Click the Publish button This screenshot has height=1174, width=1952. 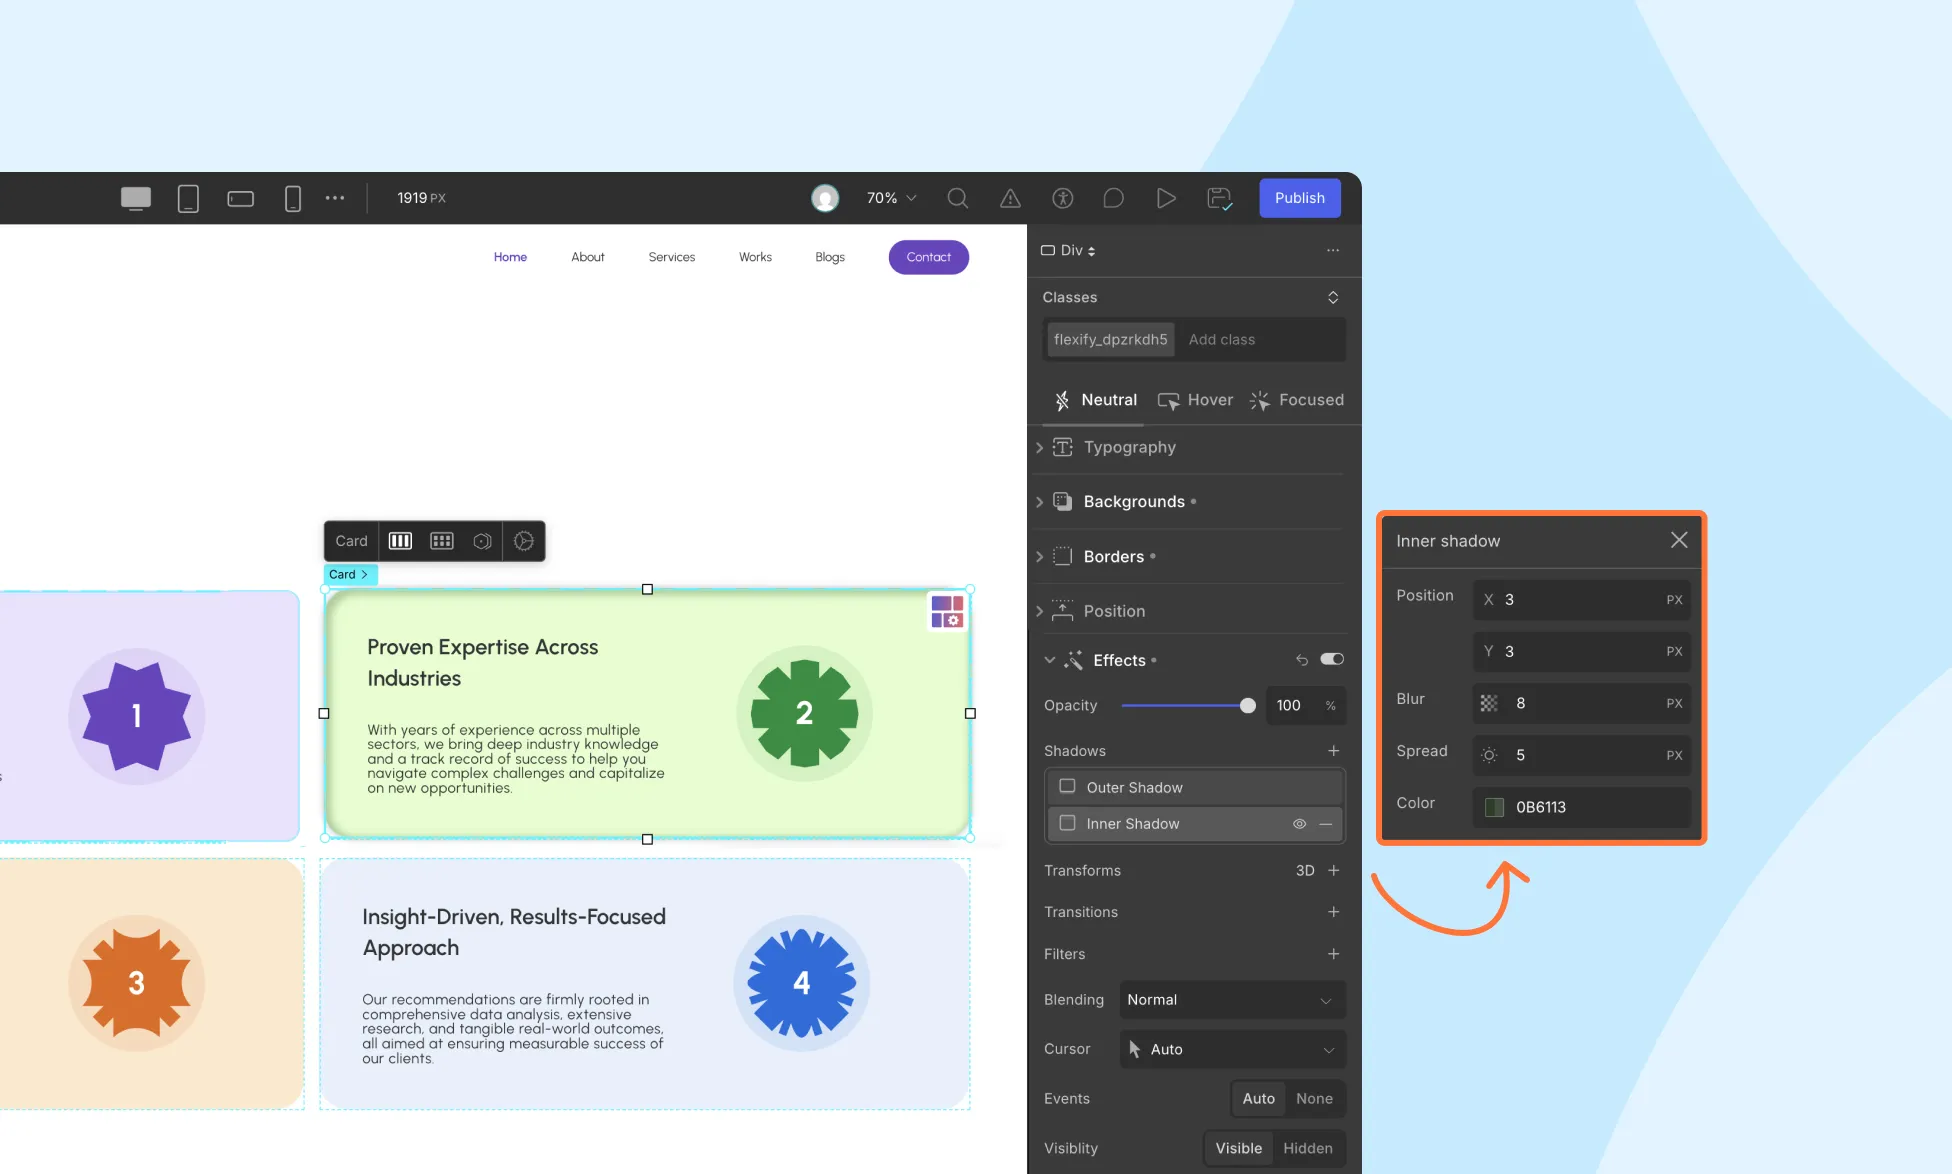[x=1299, y=198]
